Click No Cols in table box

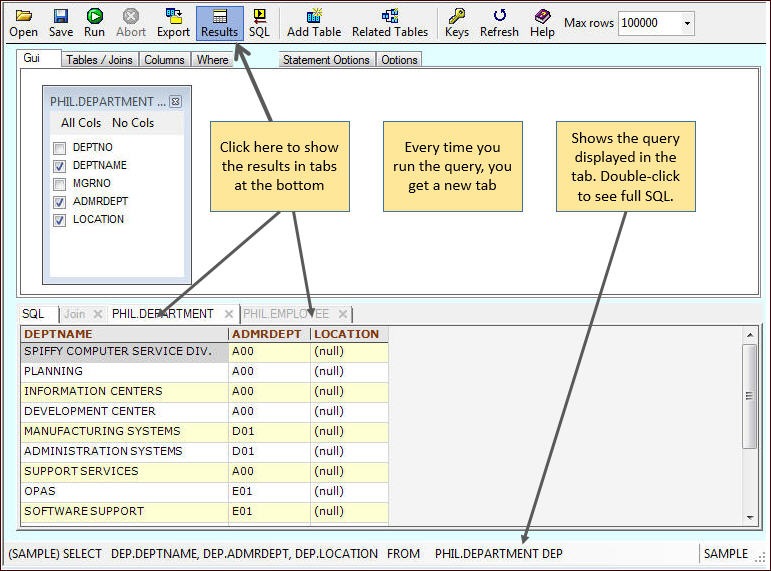tap(133, 123)
